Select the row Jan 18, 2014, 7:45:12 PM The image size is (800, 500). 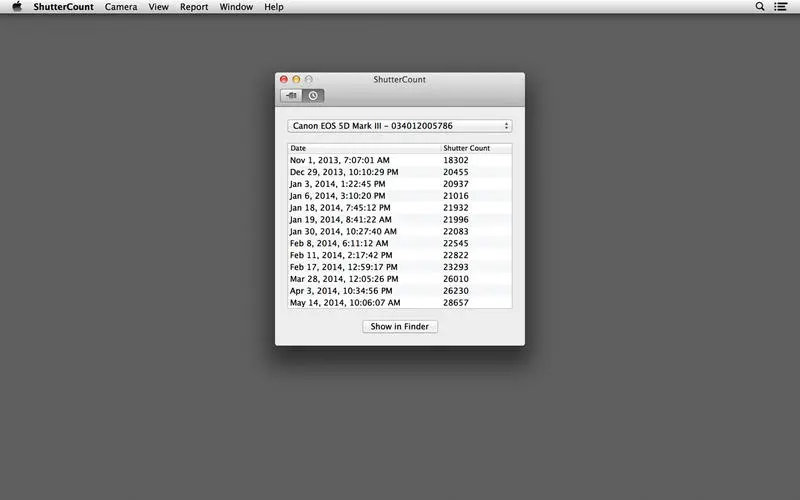click(x=399, y=208)
